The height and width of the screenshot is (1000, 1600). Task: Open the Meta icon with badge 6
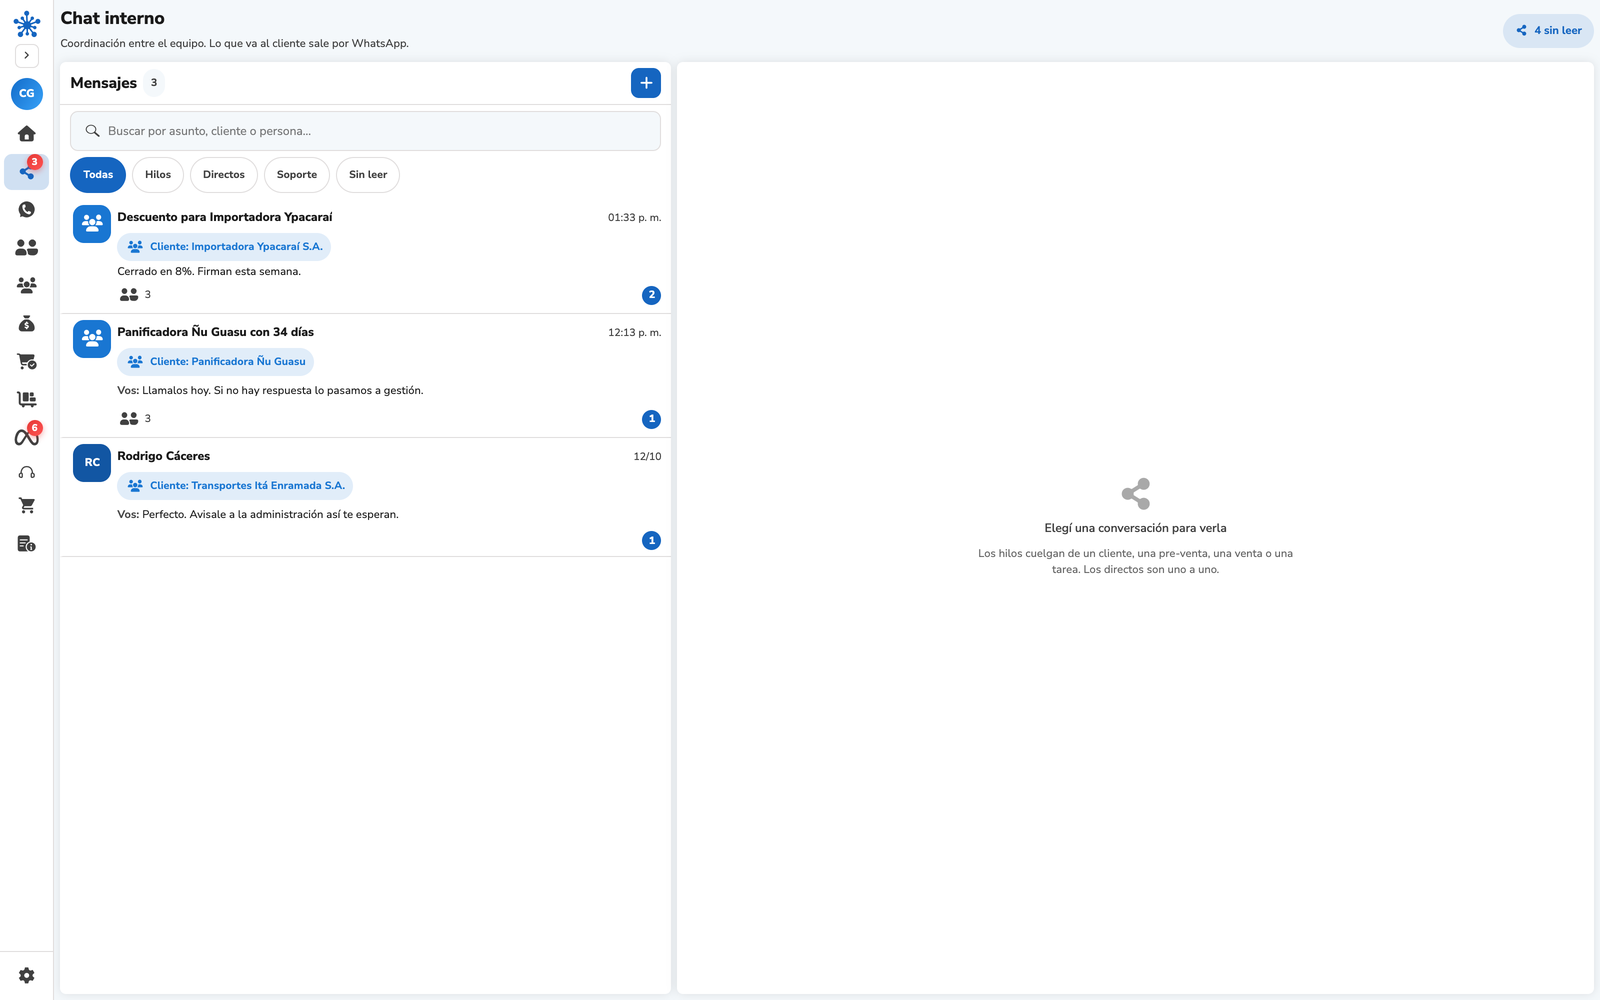[x=27, y=436]
